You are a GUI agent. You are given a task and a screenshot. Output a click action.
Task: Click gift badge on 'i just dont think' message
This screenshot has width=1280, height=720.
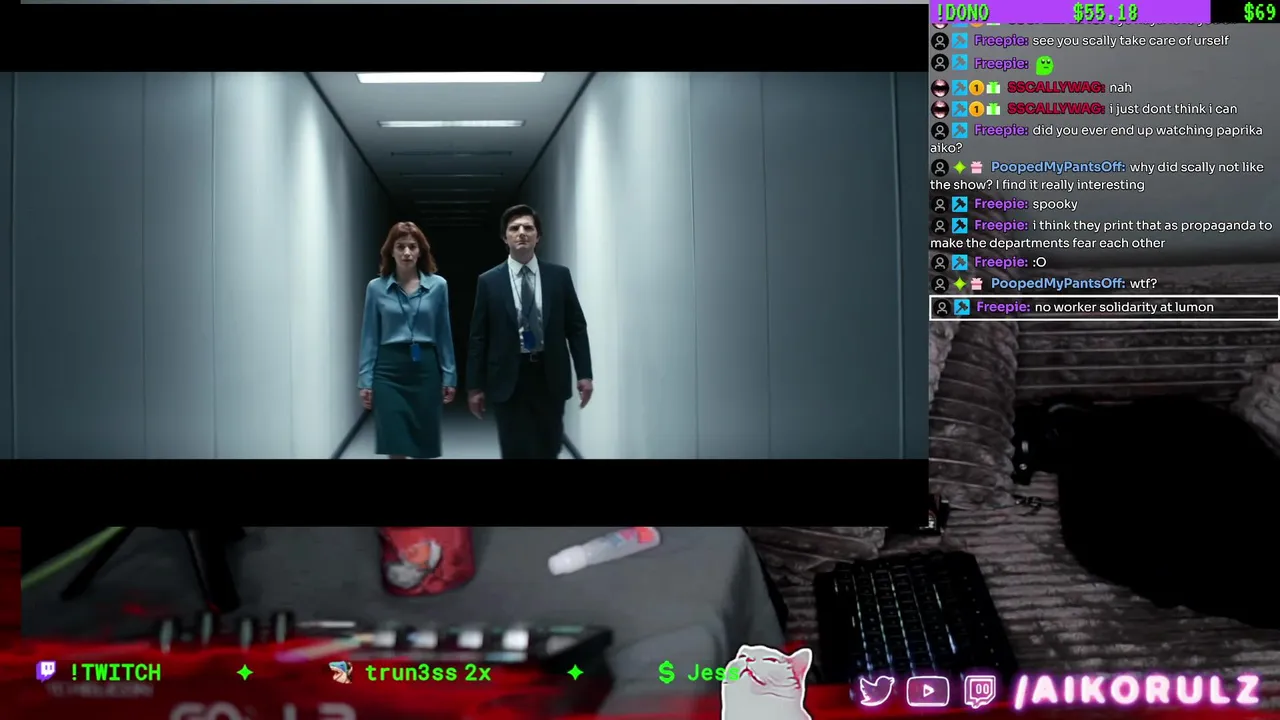coord(994,108)
